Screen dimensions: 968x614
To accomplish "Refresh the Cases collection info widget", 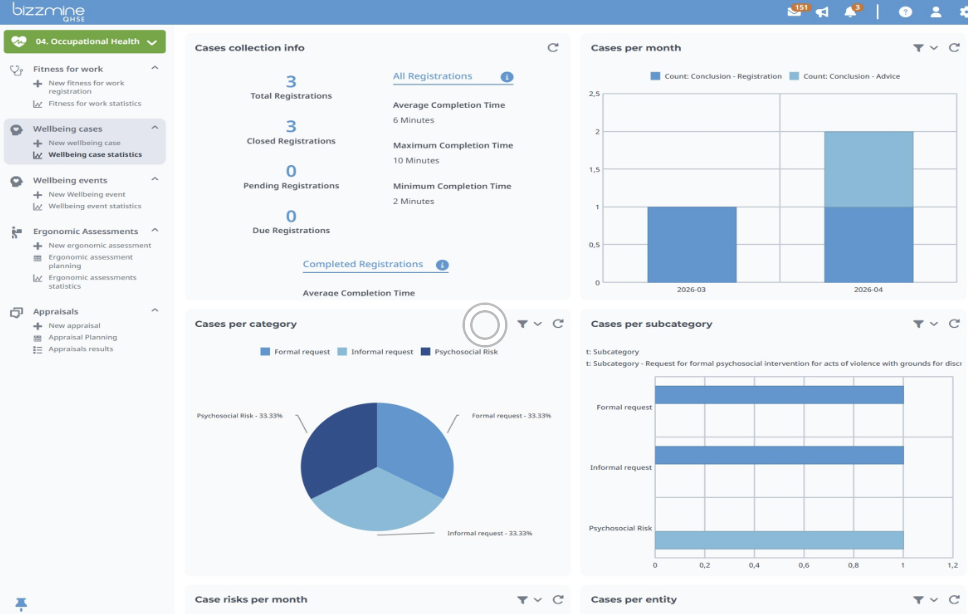I will pos(553,48).
